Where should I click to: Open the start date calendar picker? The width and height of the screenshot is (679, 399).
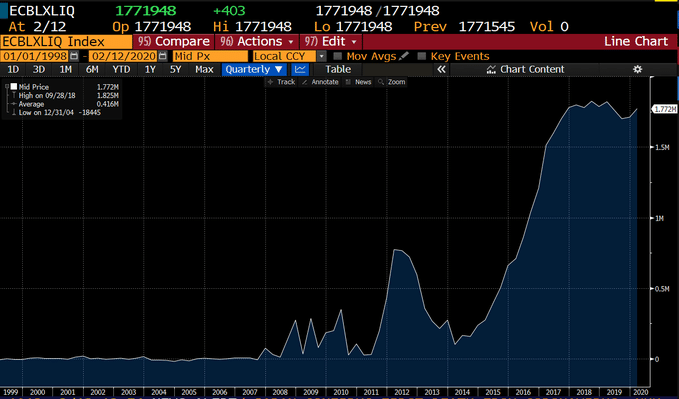coord(74,56)
